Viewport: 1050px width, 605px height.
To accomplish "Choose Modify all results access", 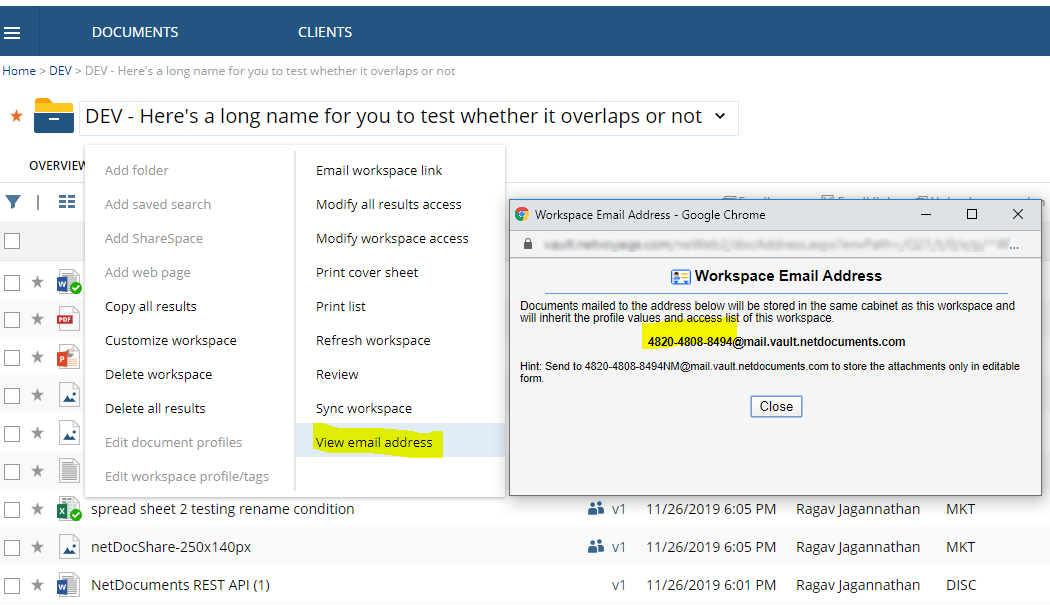I will click(x=388, y=204).
